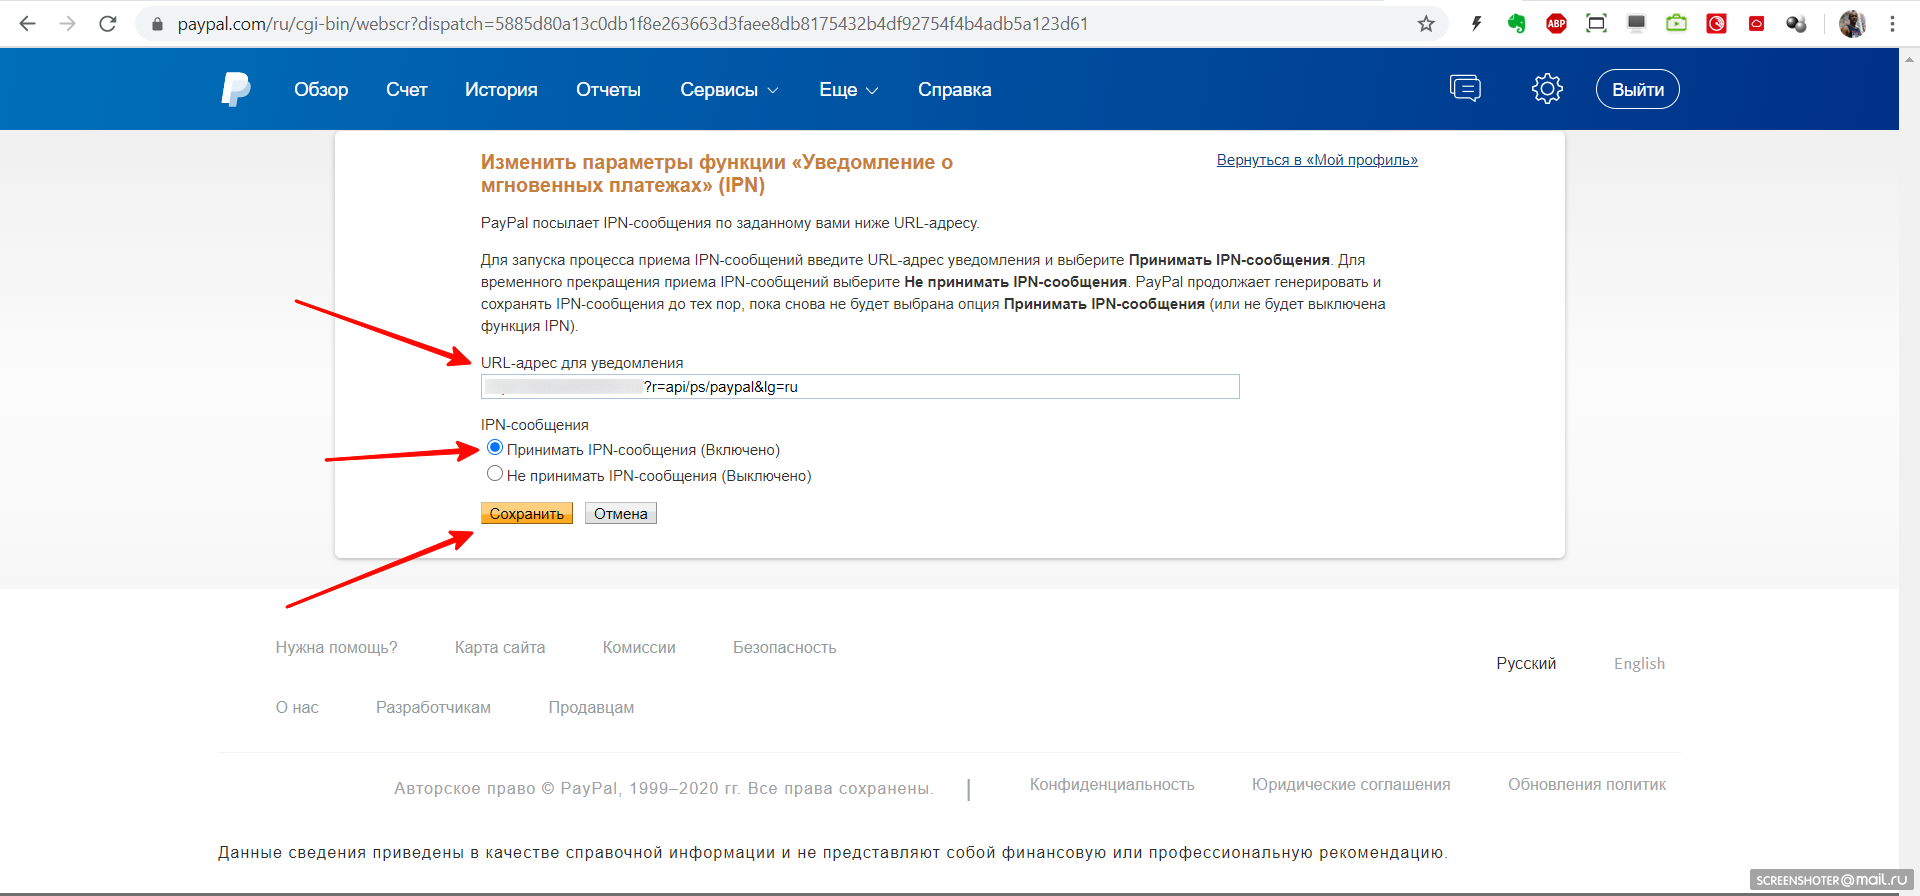Log out with the 'Выйти' button
The height and width of the screenshot is (896, 1920).
[x=1637, y=90]
